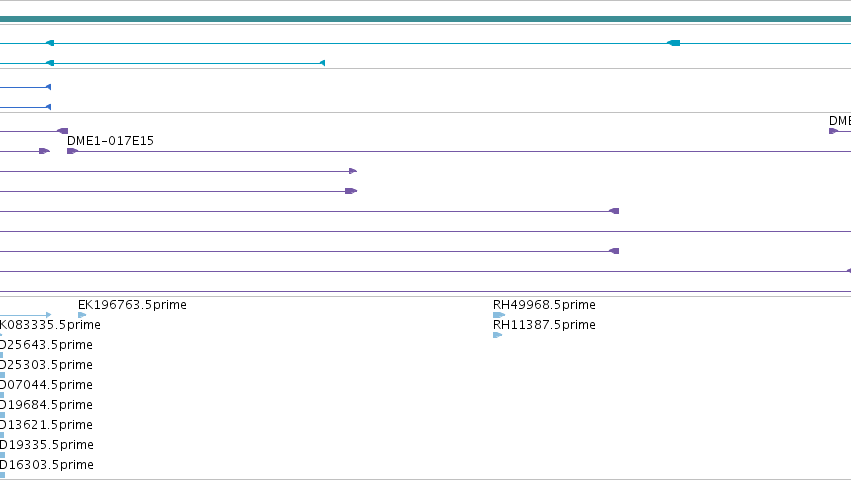
Task: Select the large teal exon block on top transcript
Action: (674, 43)
